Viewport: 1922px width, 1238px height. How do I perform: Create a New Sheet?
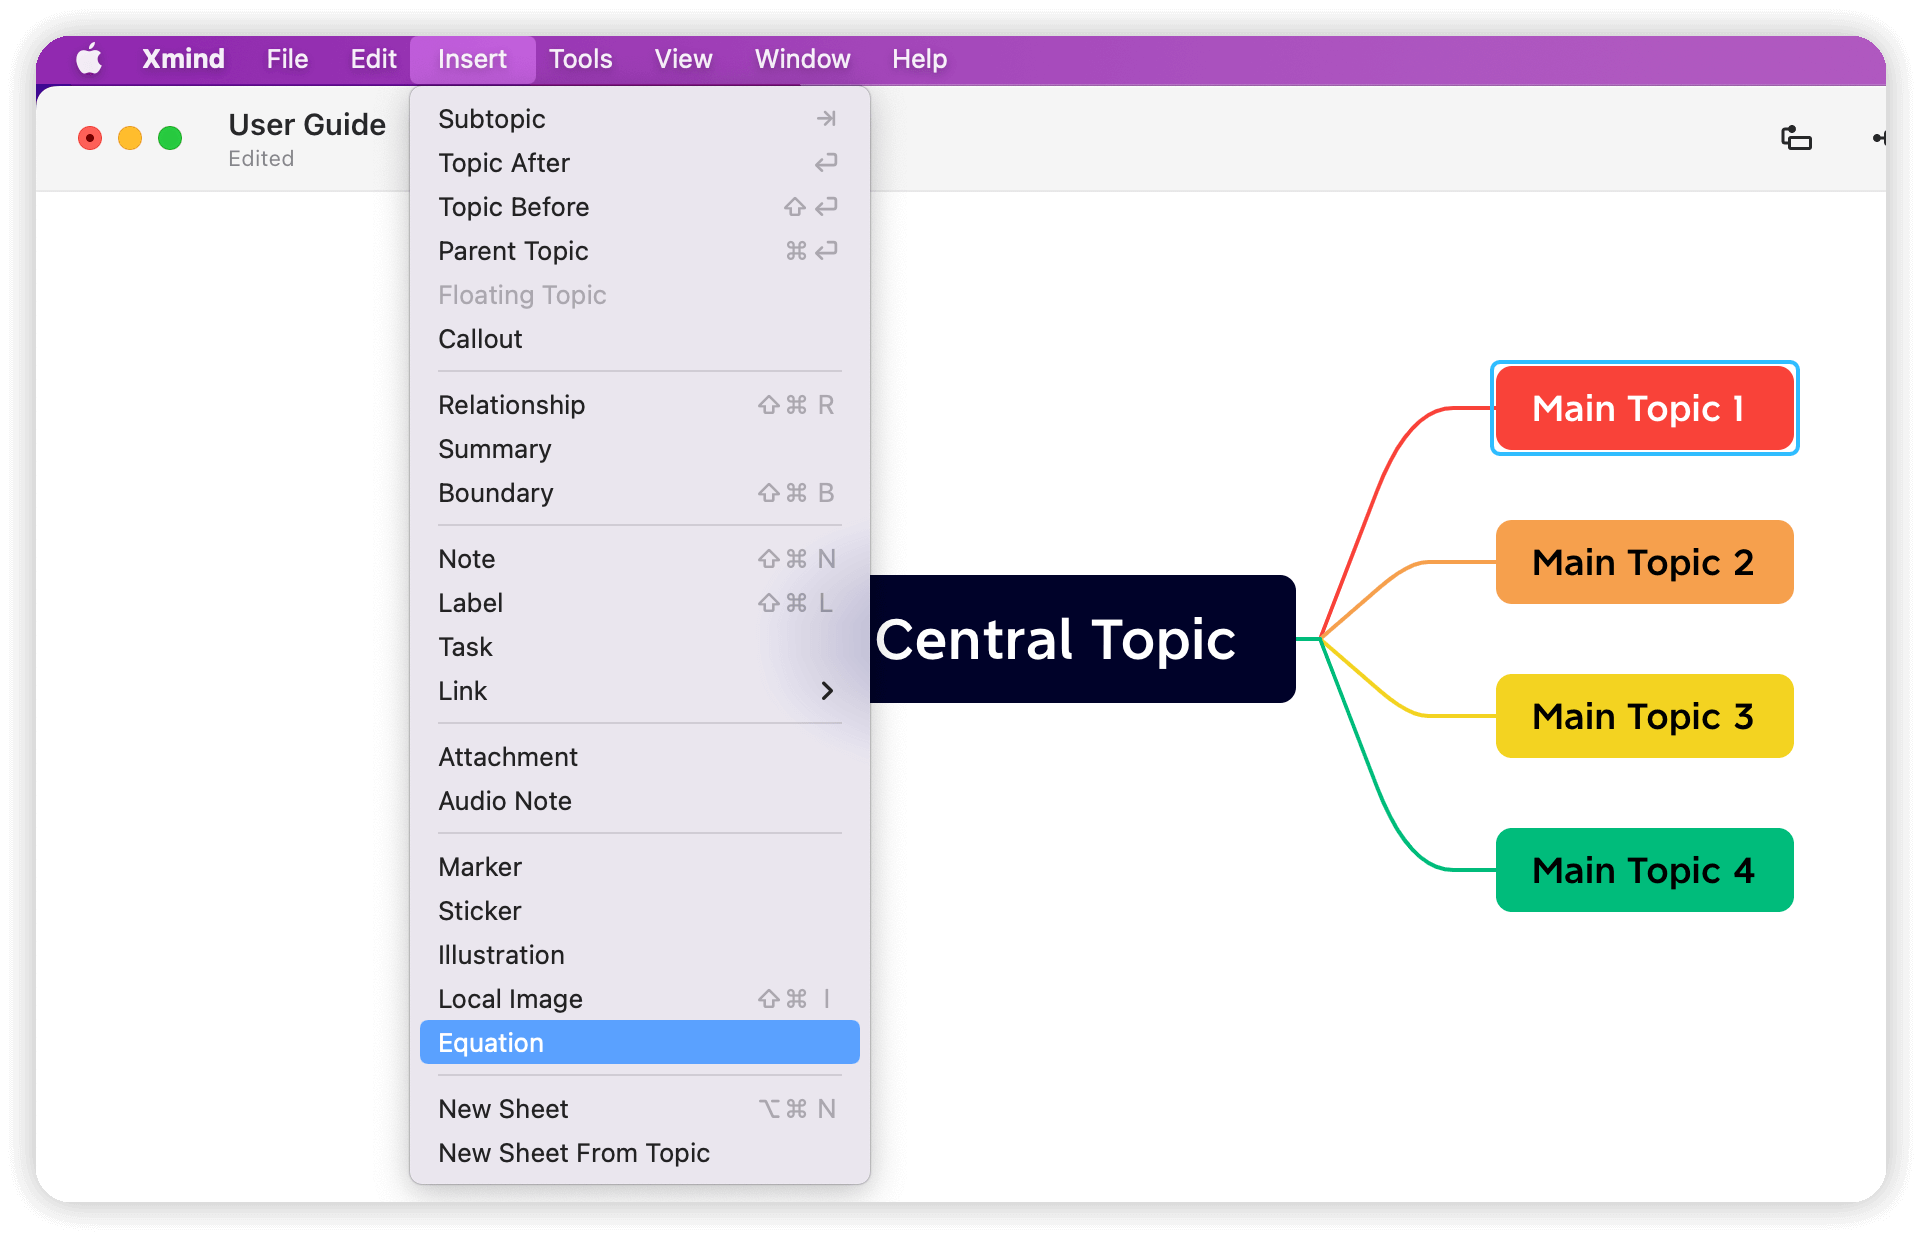tap(639, 1109)
